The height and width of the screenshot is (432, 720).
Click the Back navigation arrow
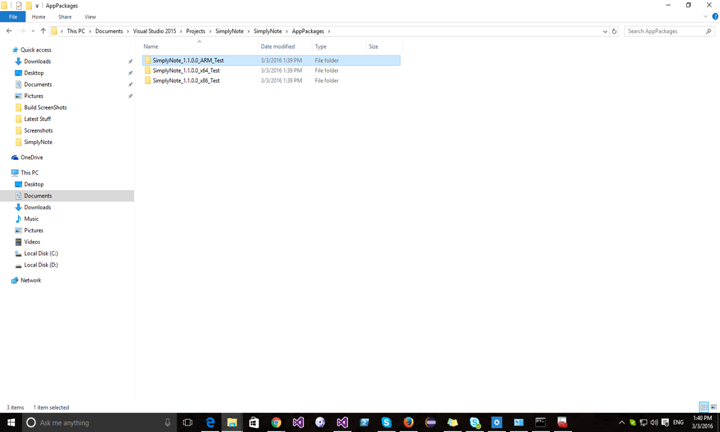9,31
